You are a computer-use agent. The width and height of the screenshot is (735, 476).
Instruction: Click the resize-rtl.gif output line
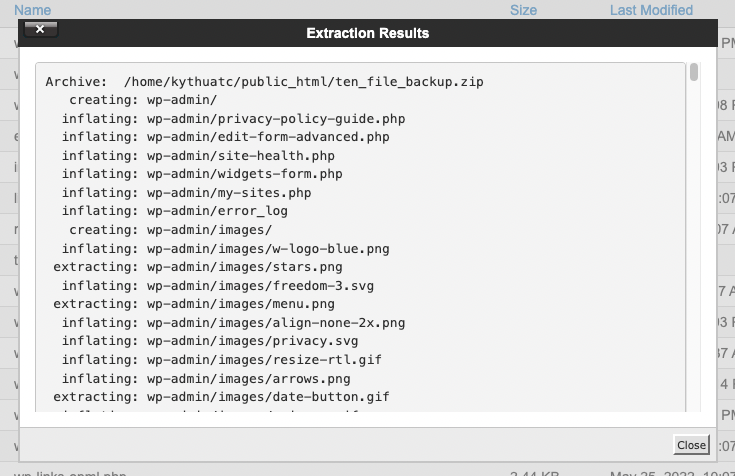pyautogui.click(x=222, y=360)
